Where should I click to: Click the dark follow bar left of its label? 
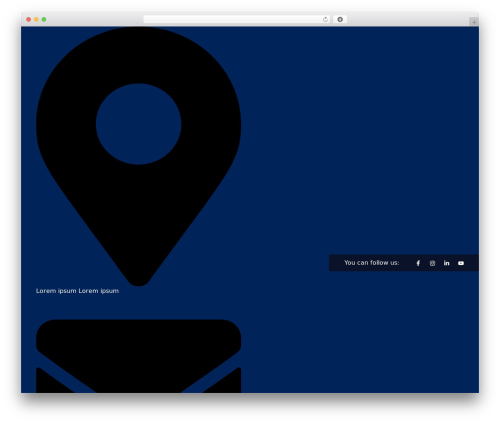point(336,263)
